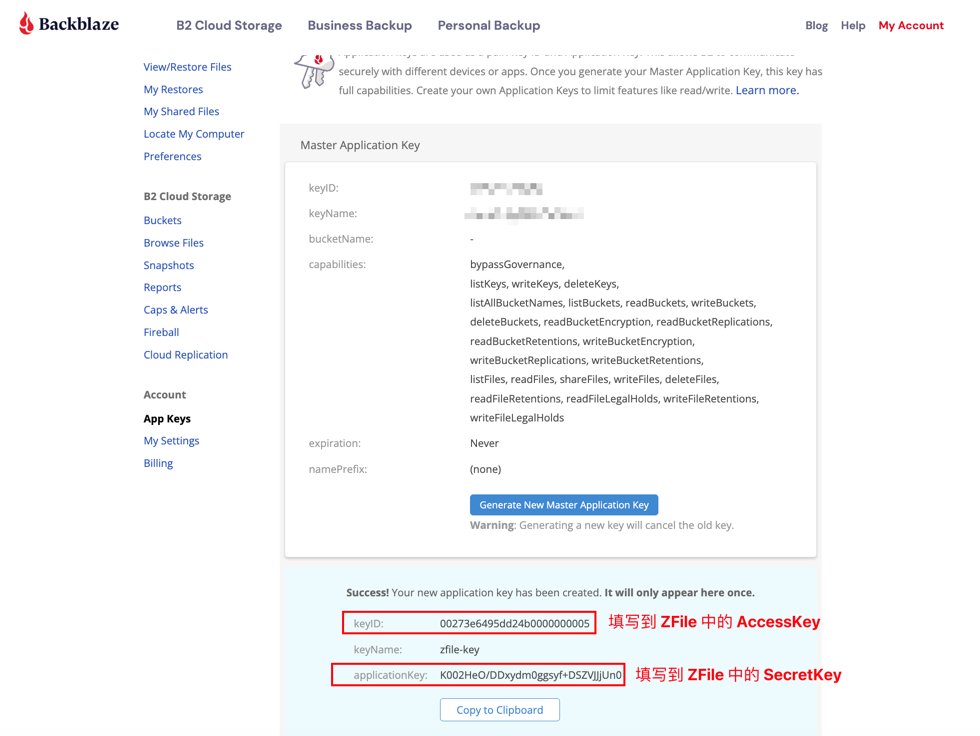Go to the Blog page

click(x=816, y=26)
